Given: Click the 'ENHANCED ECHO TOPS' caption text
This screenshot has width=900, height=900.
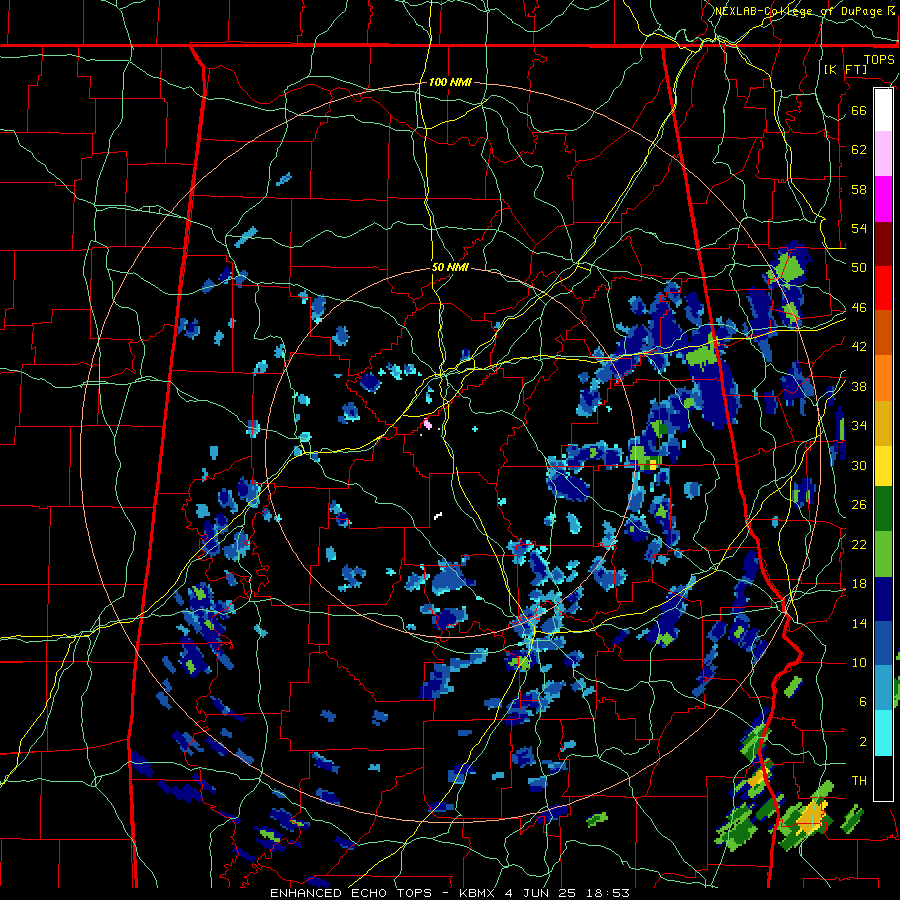Looking at the screenshot, I should (351, 893).
